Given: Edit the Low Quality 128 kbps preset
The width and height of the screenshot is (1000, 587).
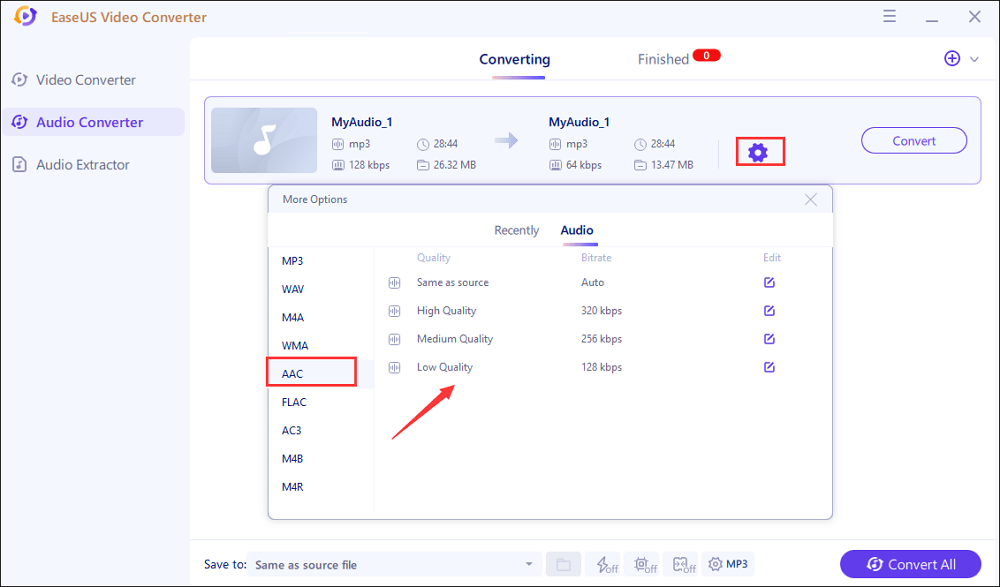Looking at the screenshot, I should click(x=769, y=367).
